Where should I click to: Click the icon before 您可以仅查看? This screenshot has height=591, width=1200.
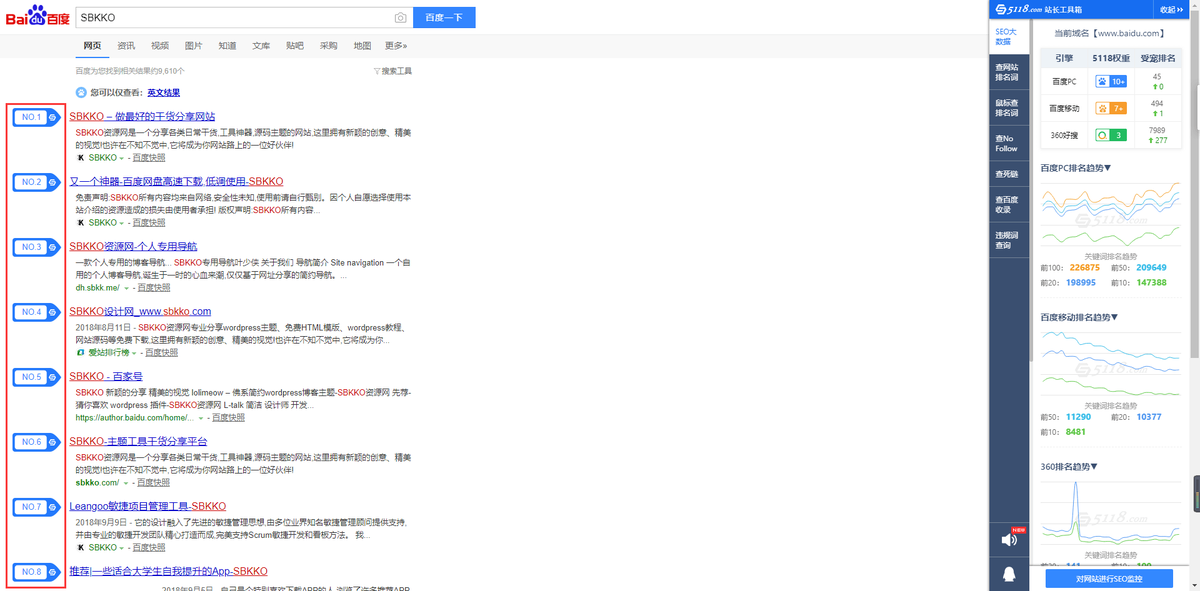pos(81,92)
